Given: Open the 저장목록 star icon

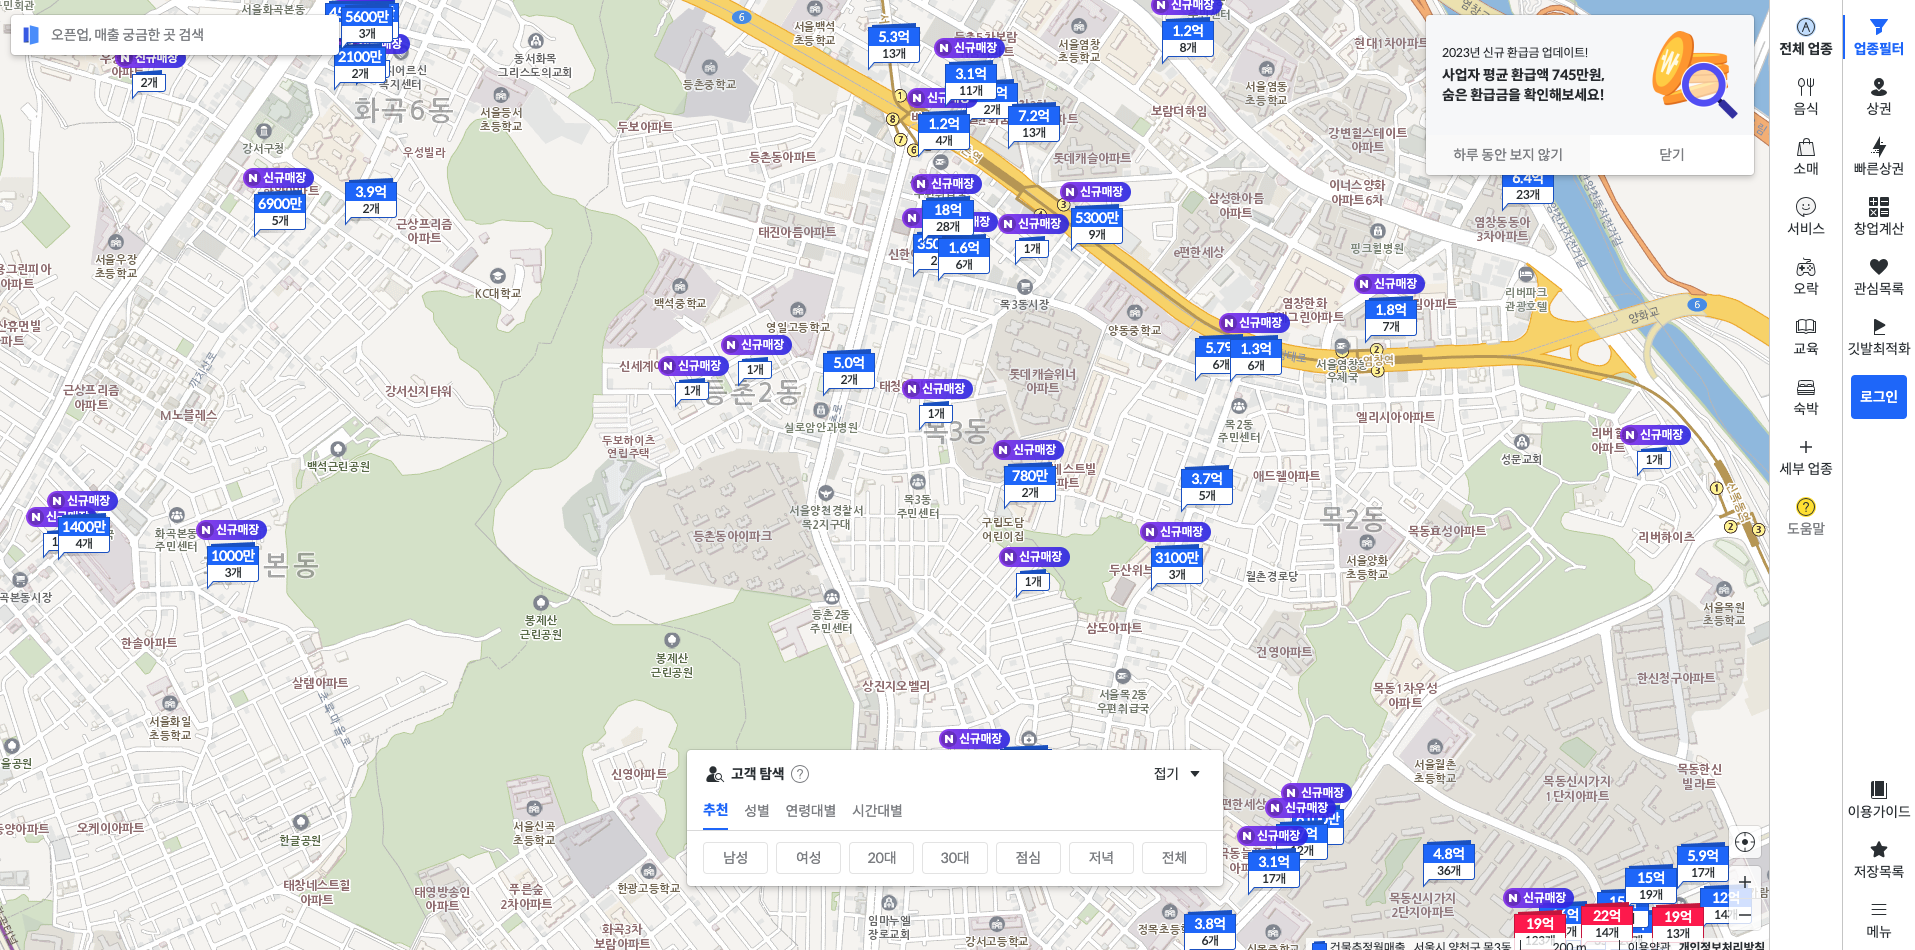Looking at the screenshot, I should [x=1878, y=850].
